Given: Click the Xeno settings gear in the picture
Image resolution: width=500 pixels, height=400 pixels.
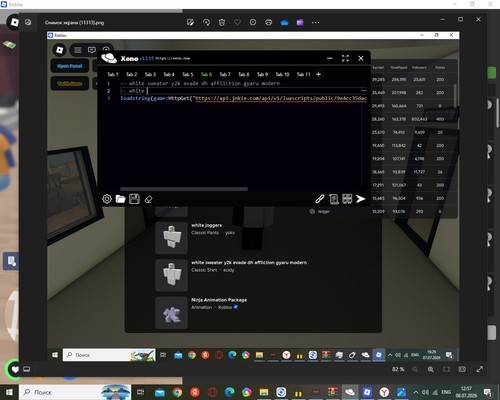Looking at the screenshot, I should (x=107, y=199).
